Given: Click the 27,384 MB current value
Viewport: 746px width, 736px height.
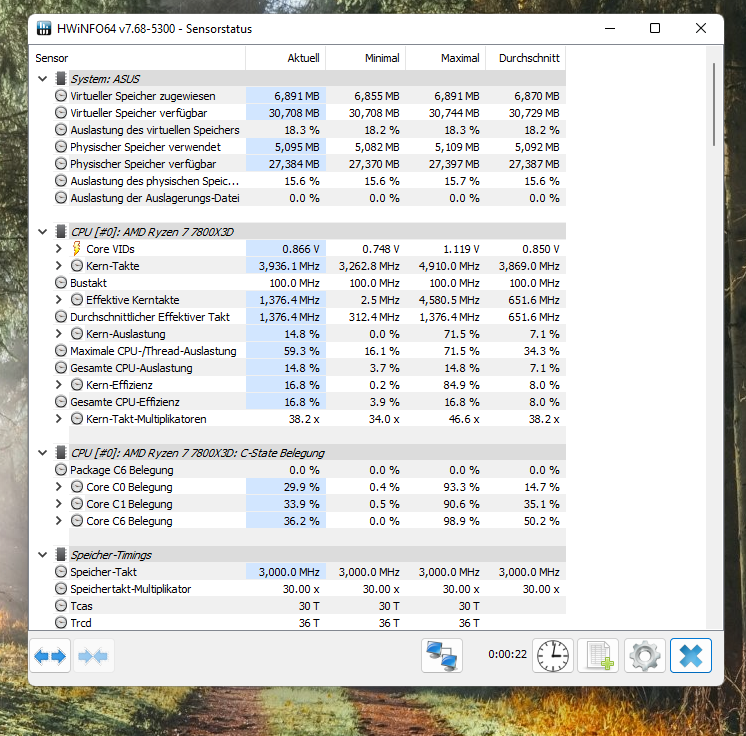Looking at the screenshot, I should 294,164.
